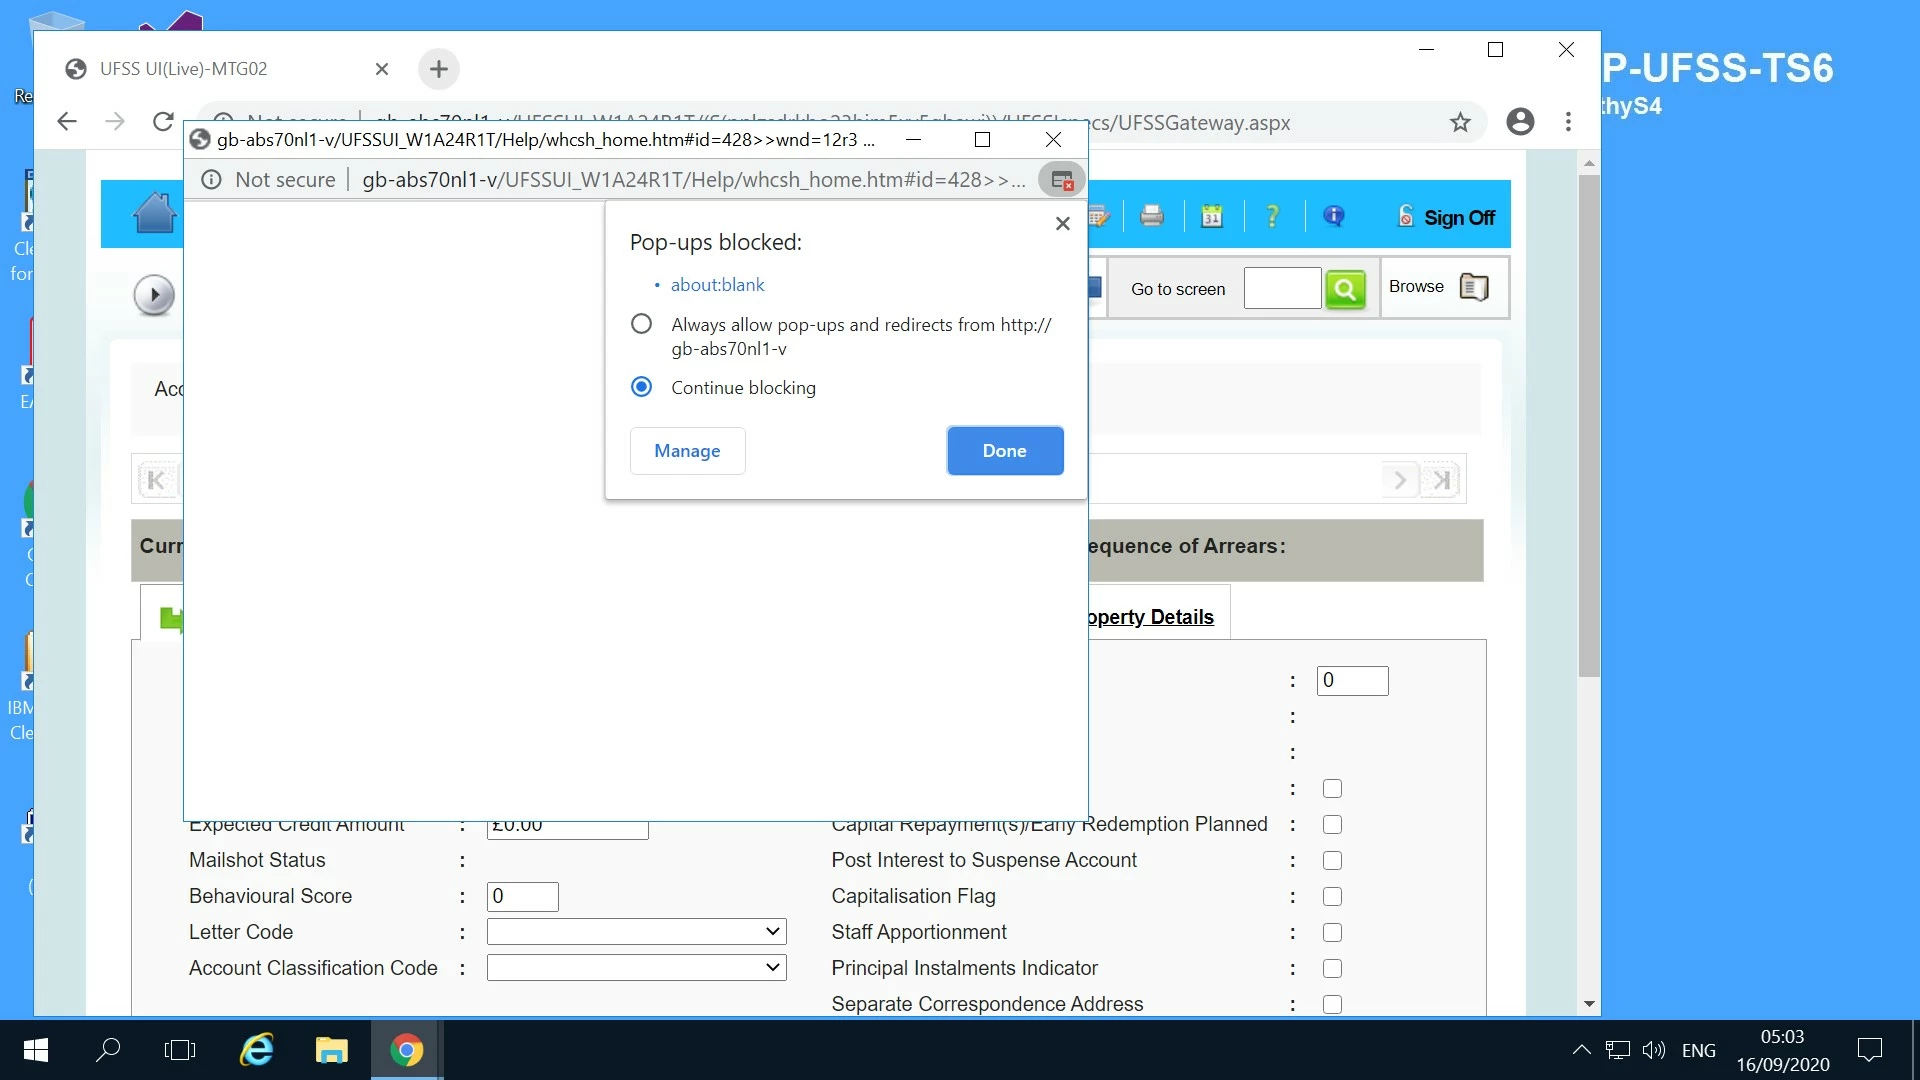This screenshot has height=1080, width=1920.
Task: Click the green search button by Go to screen
Action: (1345, 289)
